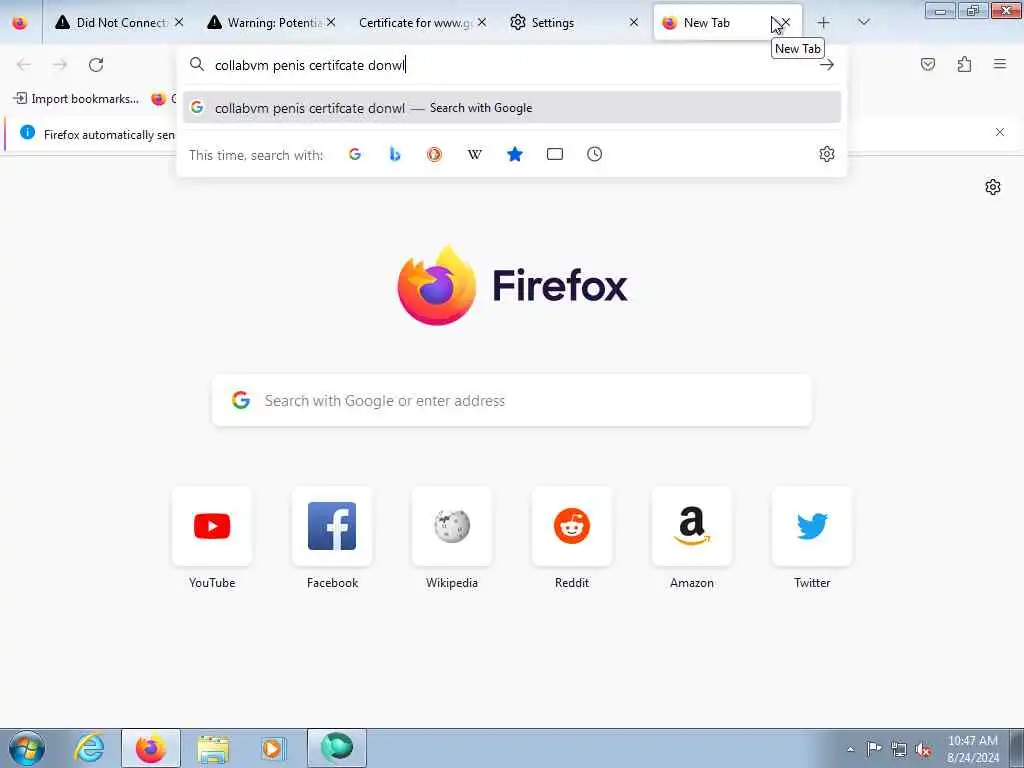The height and width of the screenshot is (768, 1024).
Task: Close the Did Not Connect tab
Action: coord(179,23)
